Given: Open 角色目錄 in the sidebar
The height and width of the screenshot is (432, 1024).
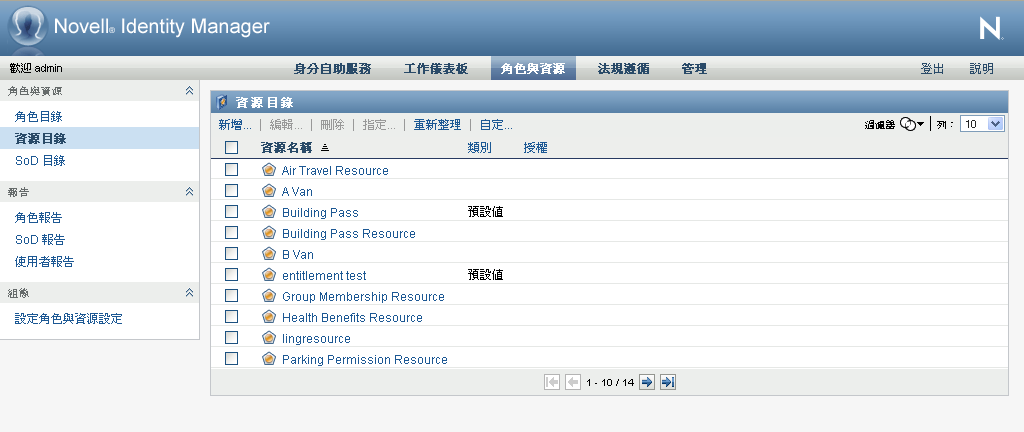Looking at the screenshot, I should (x=39, y=117).
